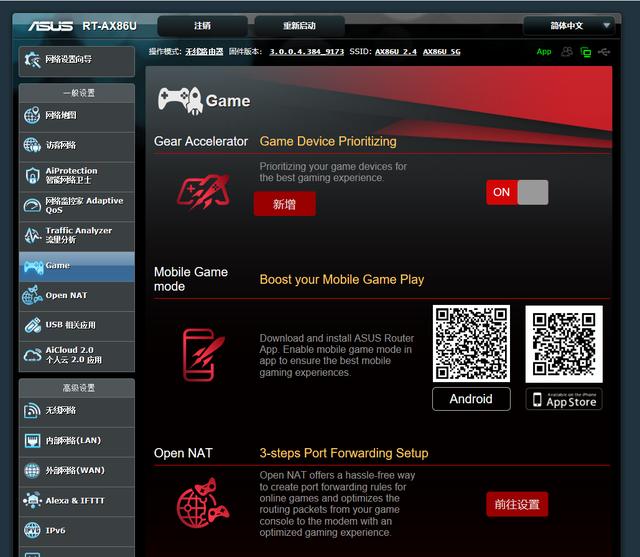Open AiProtection shield icon
The height and width of the screenshot is (557, 640).
tap(32, 175)
